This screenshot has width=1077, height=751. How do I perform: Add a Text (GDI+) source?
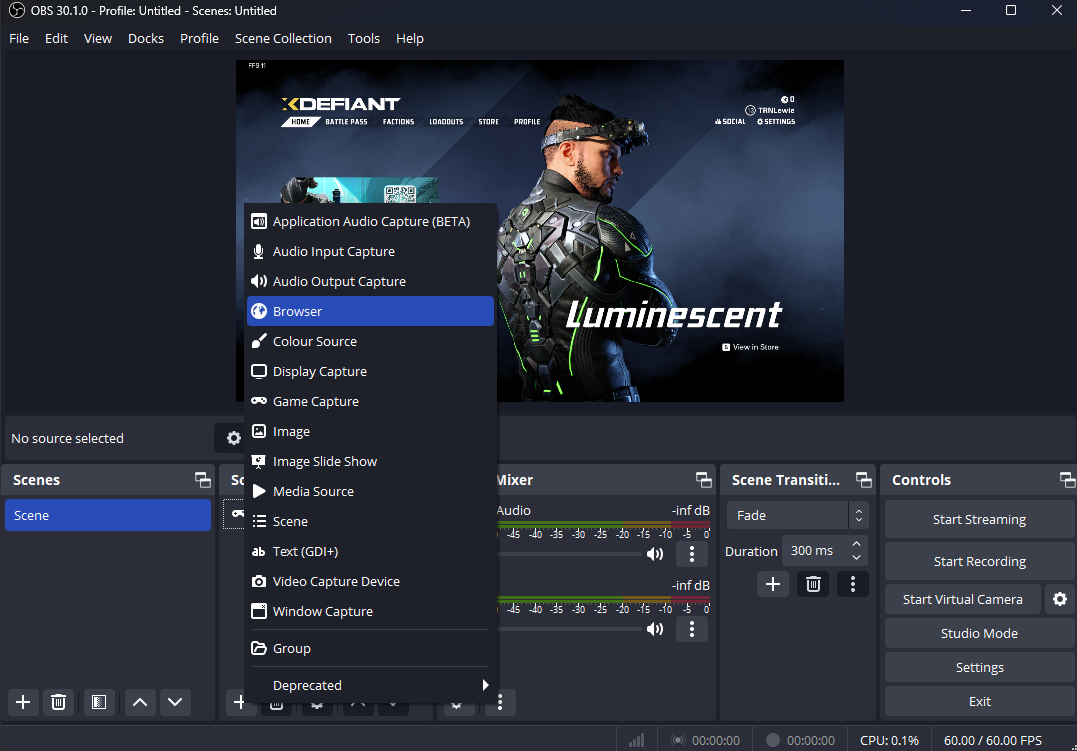[370, 552]
